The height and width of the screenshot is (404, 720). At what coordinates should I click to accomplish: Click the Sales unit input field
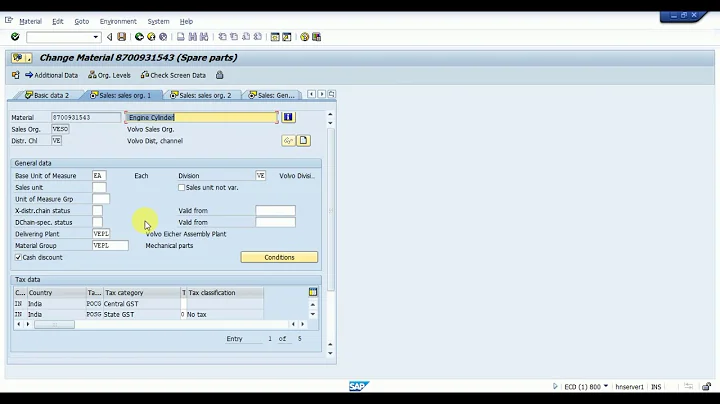99,187
